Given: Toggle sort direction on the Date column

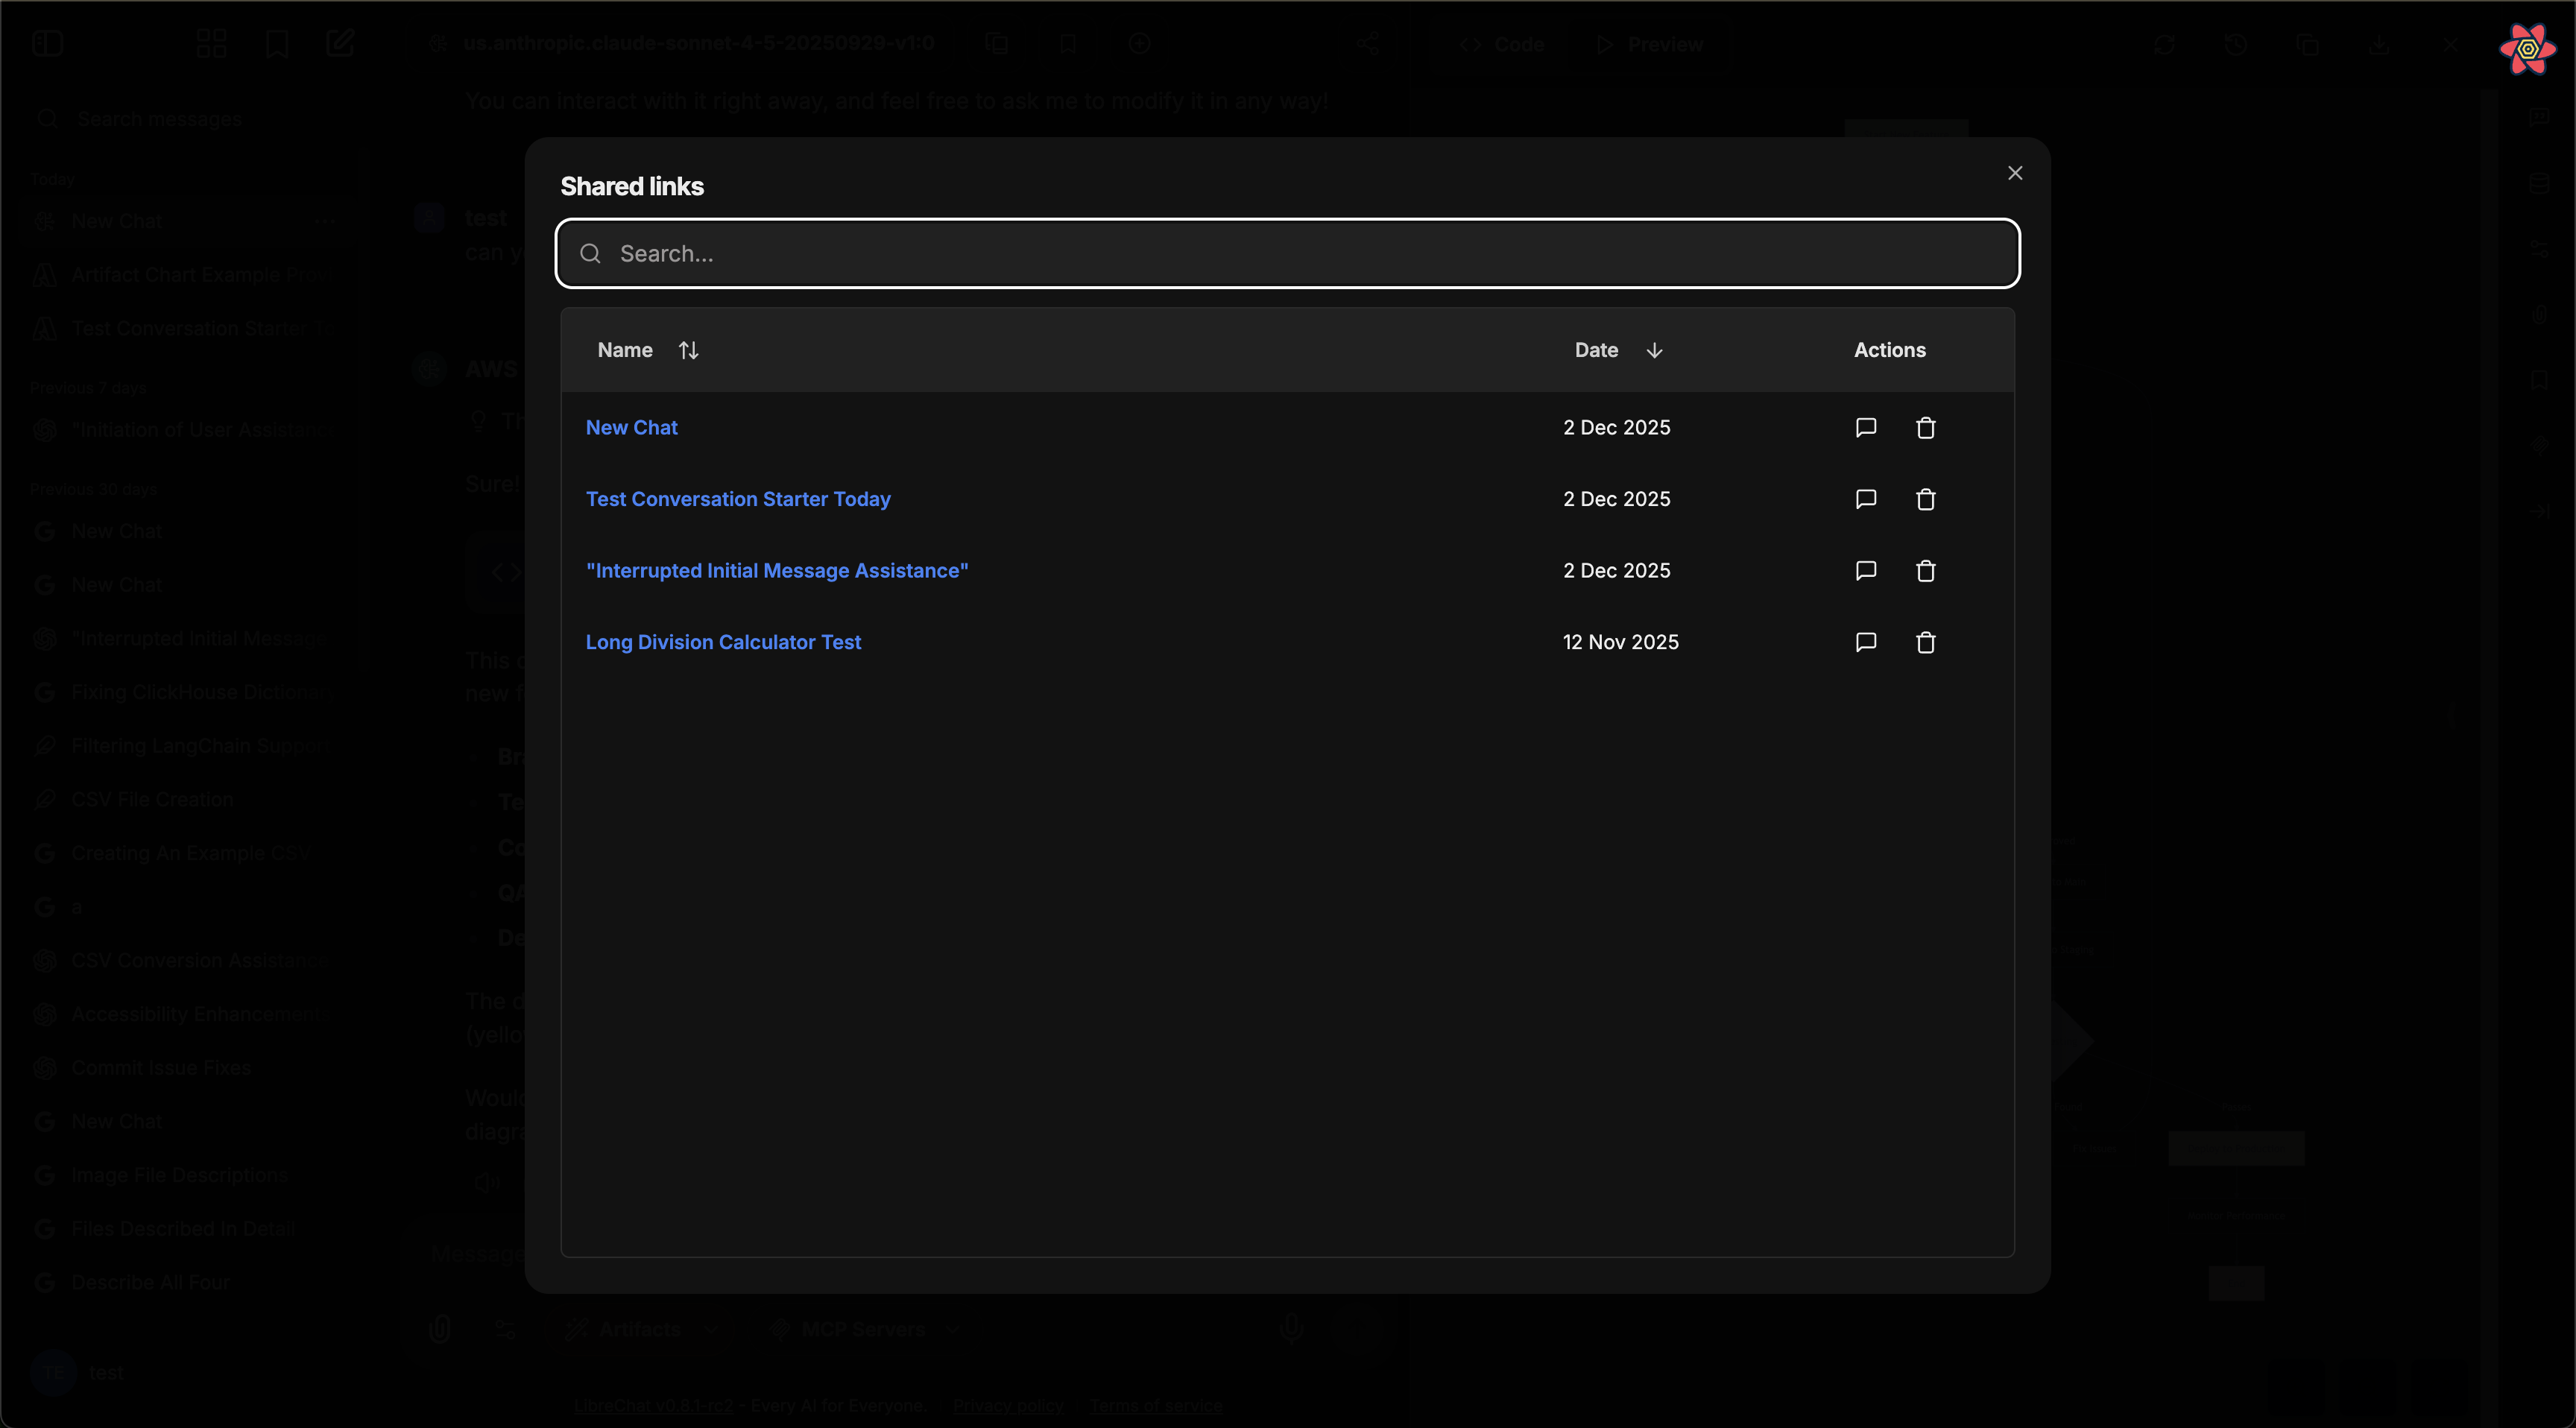Looking at the screenshot, I should click(1655, 350).
